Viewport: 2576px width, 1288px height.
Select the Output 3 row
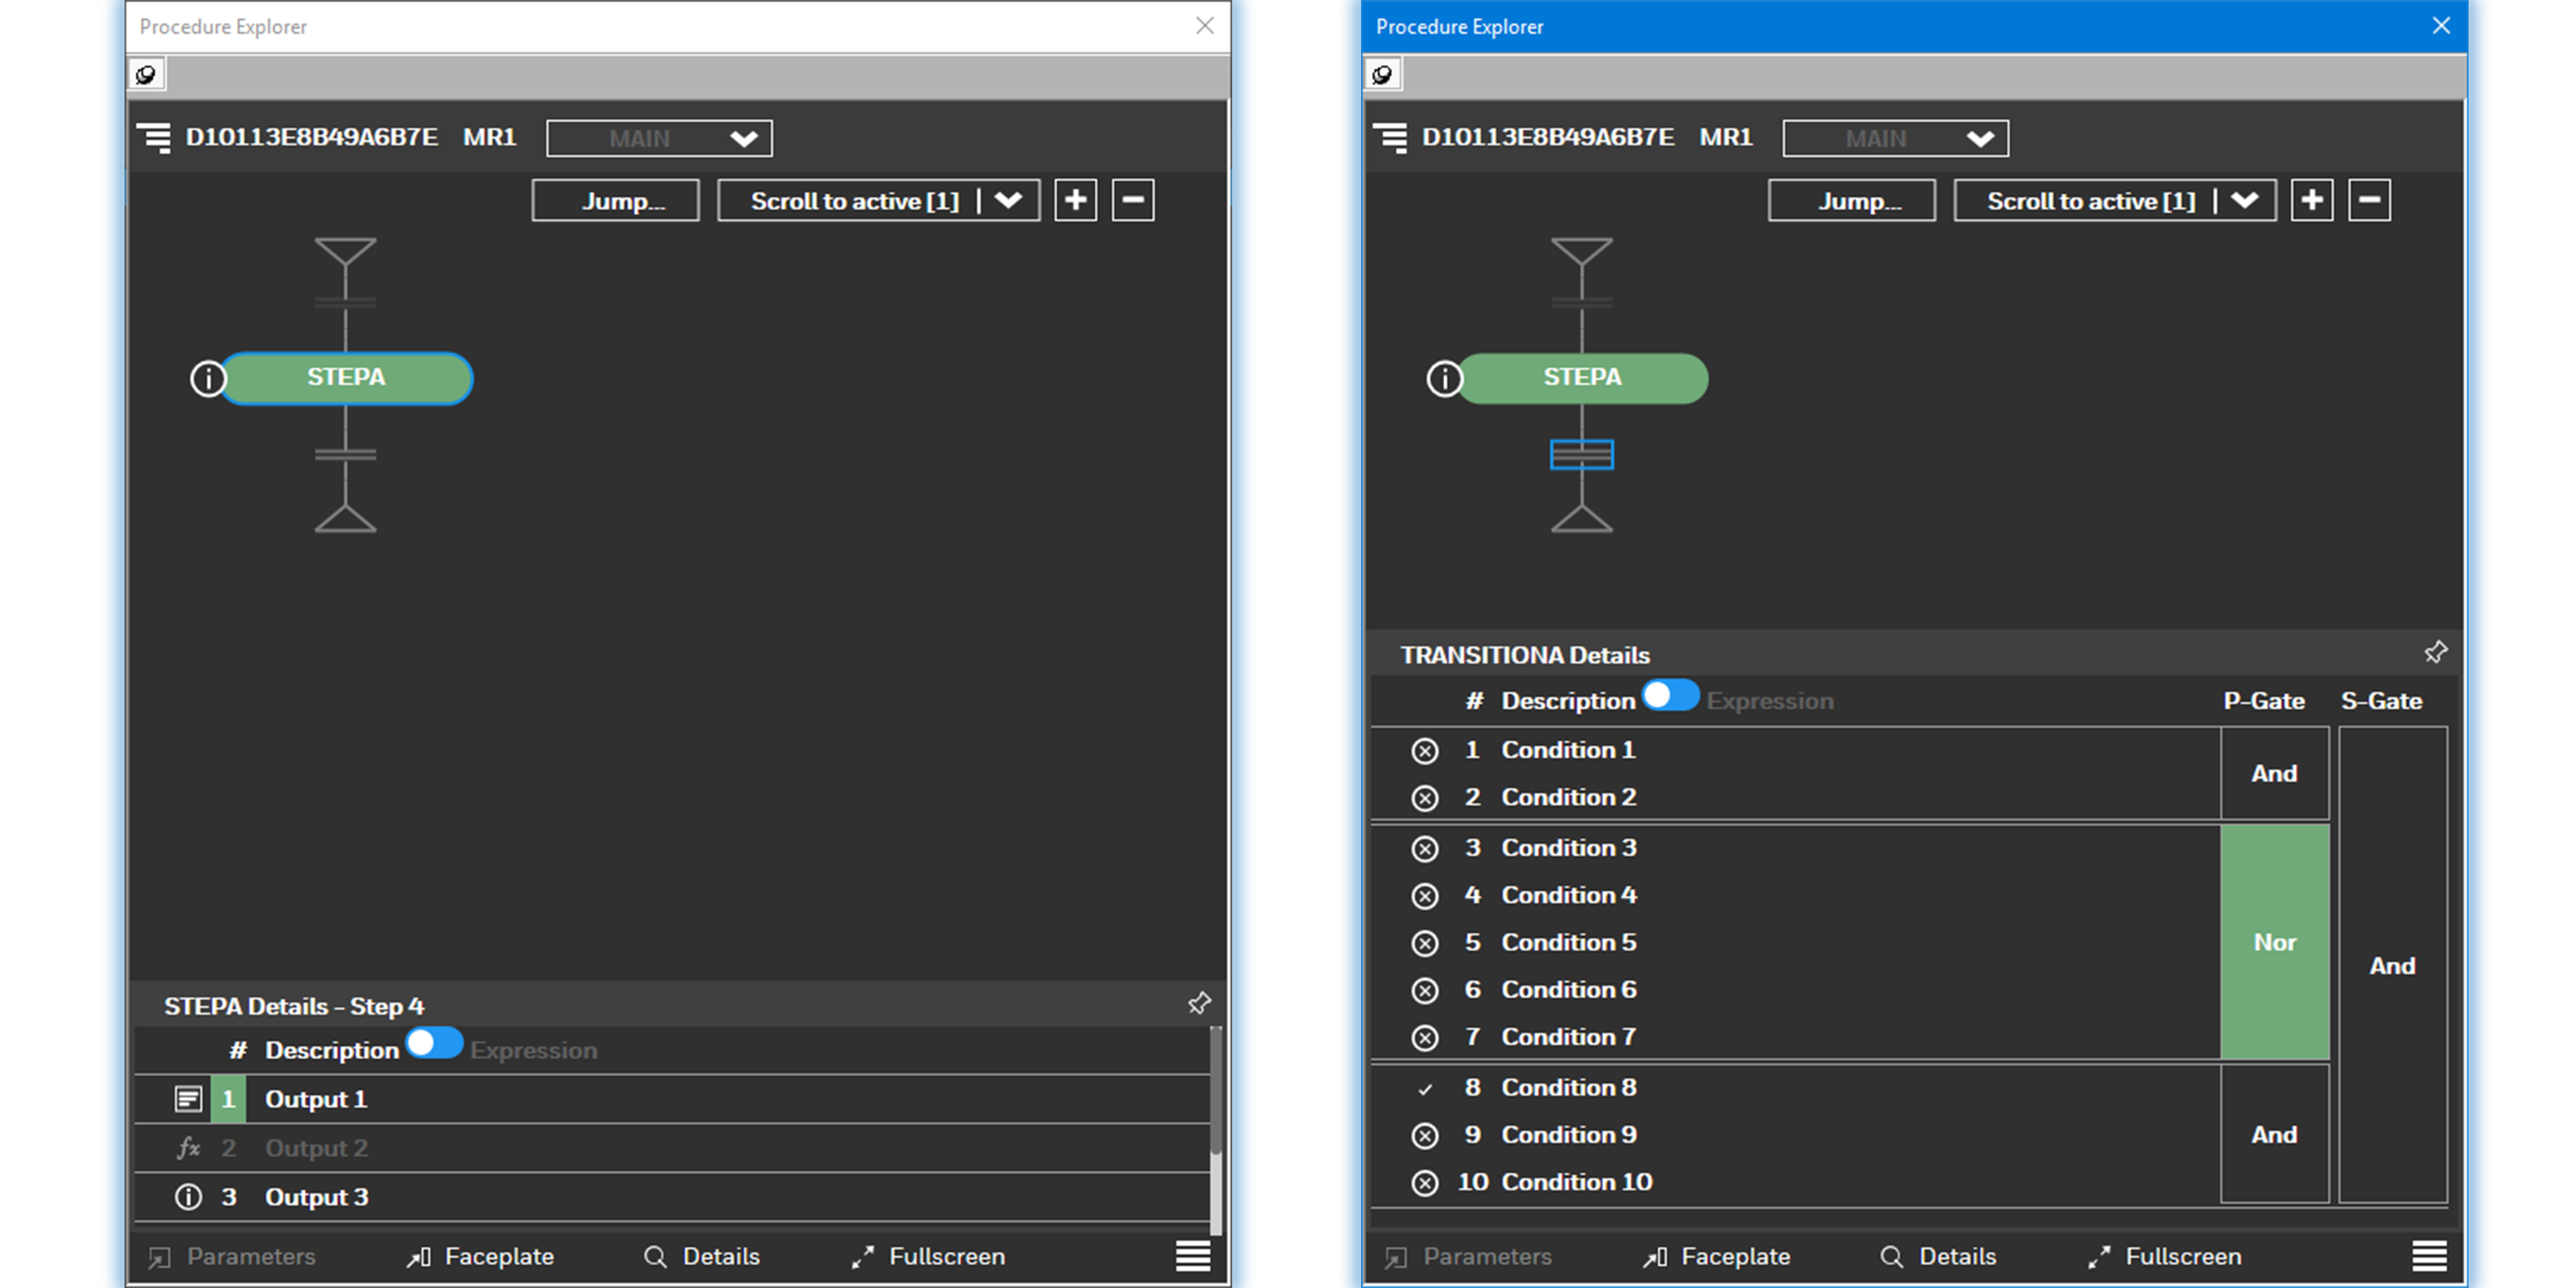tap(672, 1197)
